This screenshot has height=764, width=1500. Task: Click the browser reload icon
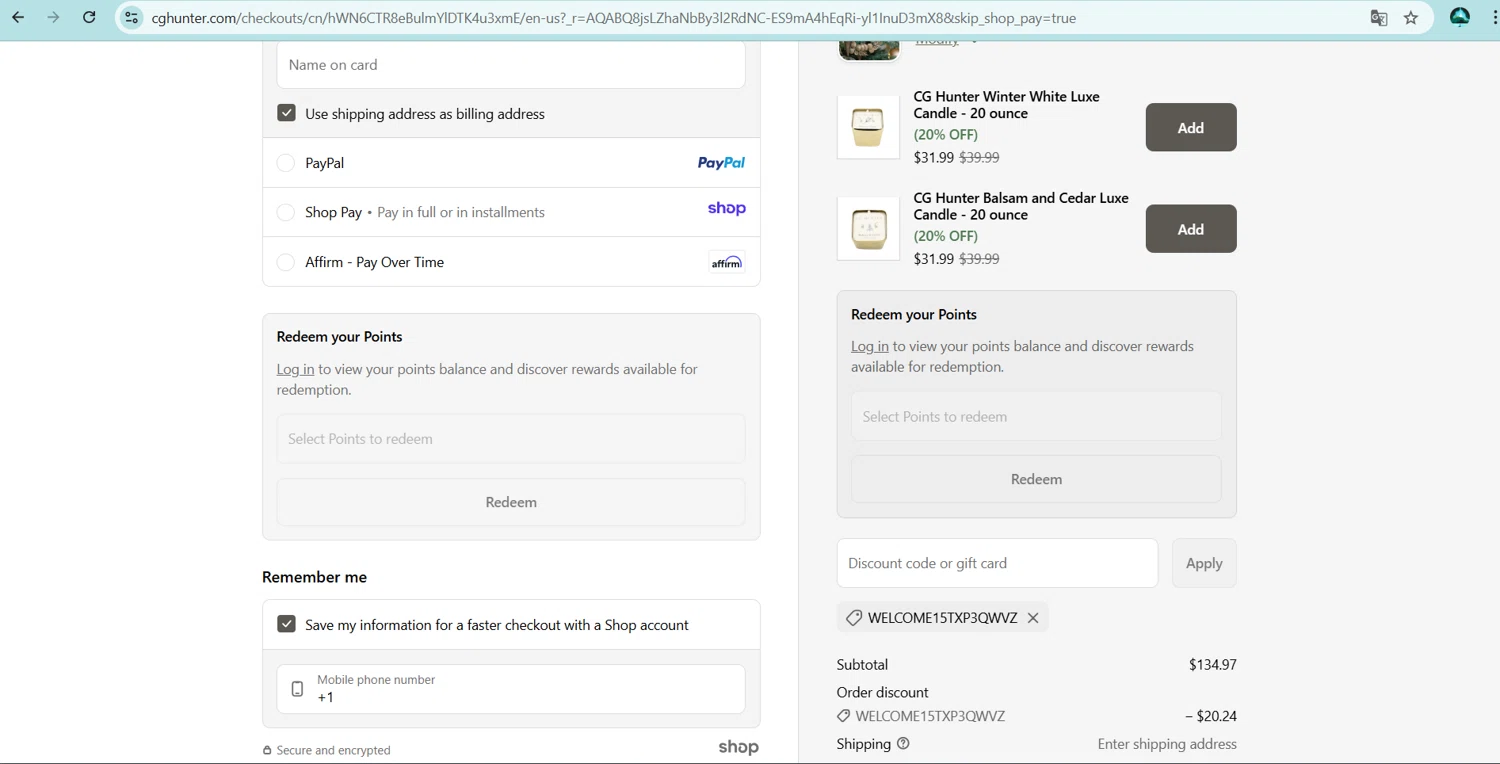point(89,17)
